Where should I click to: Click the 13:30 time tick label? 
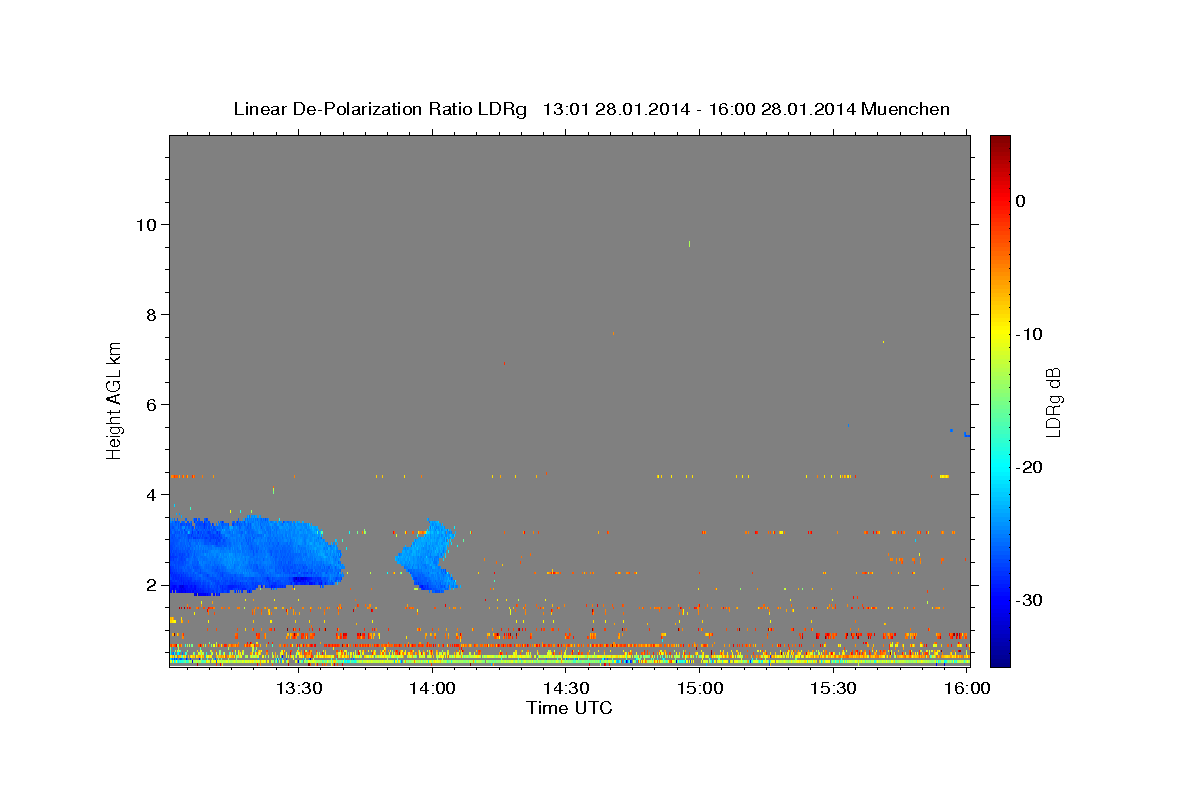point(299,688)
